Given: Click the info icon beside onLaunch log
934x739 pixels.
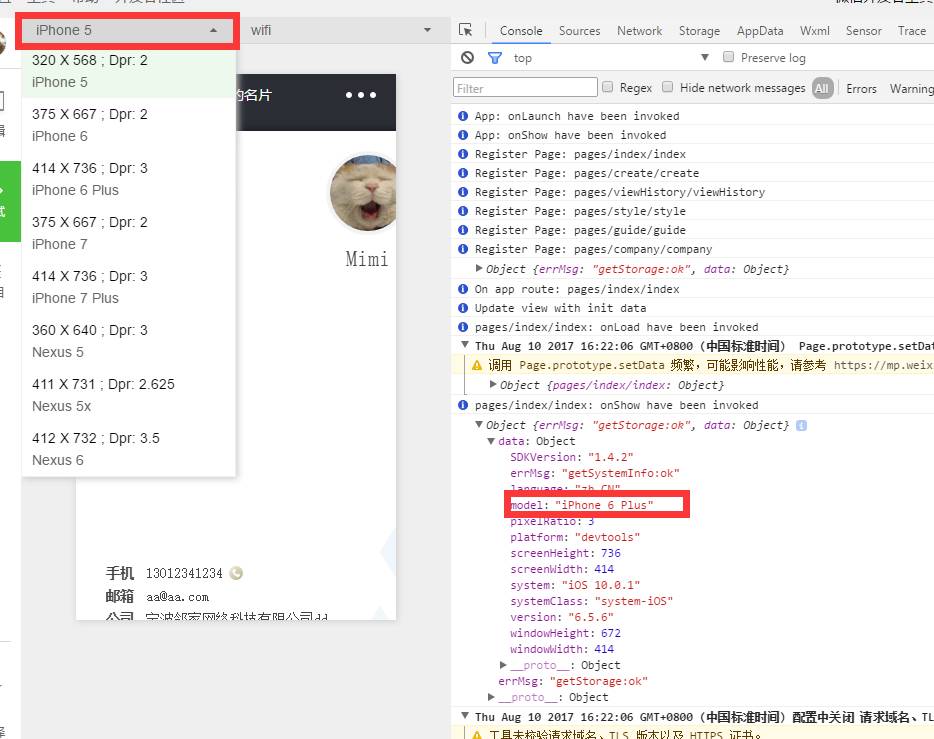Looking at the screenshot, I should [x=463, y=116].
